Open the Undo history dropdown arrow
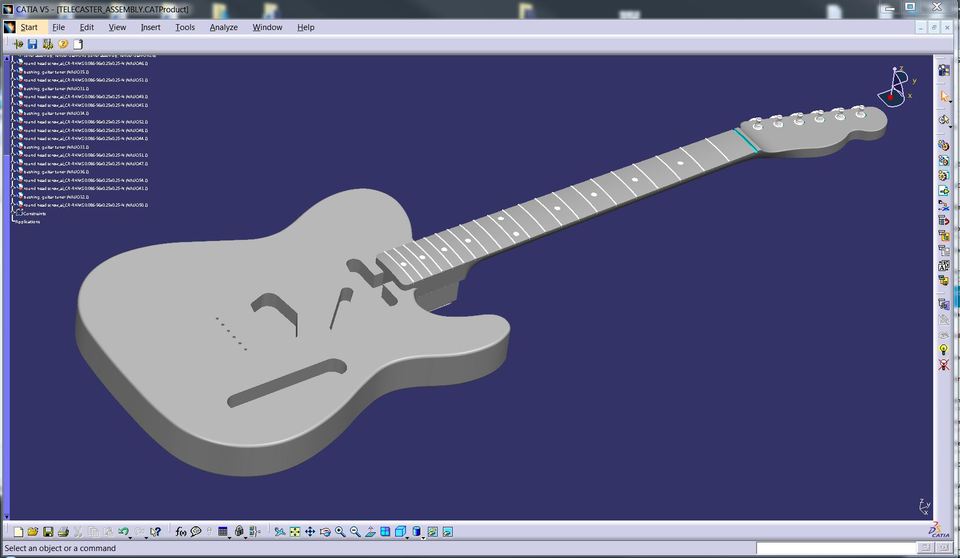960x558 pixels. tap(130, 537)
